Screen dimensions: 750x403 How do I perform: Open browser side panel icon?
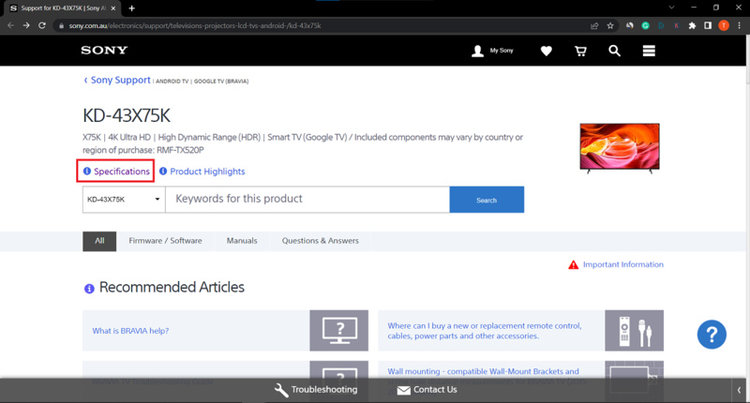[708, 26]
